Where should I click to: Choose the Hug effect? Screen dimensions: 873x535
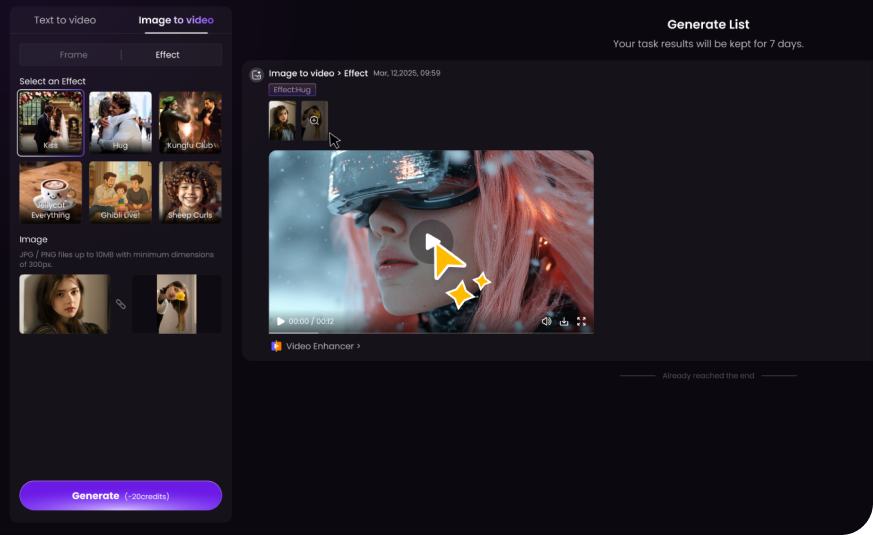(x=120, y=123)
